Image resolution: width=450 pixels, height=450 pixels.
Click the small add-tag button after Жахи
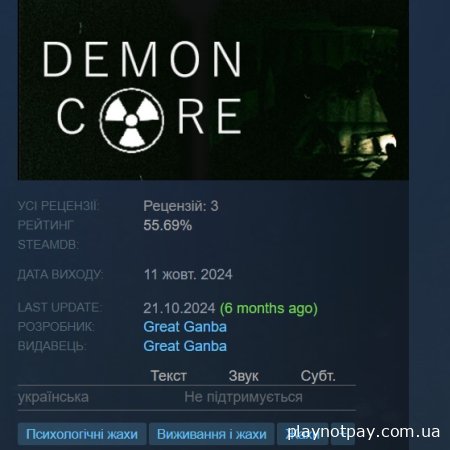coord(343,434)
